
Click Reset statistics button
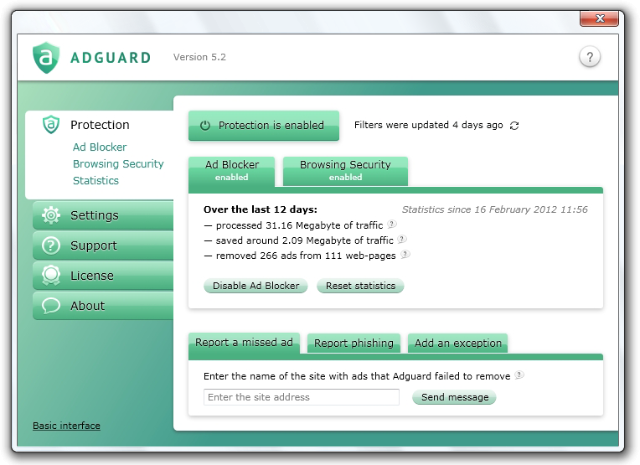[x=360, y=286]
